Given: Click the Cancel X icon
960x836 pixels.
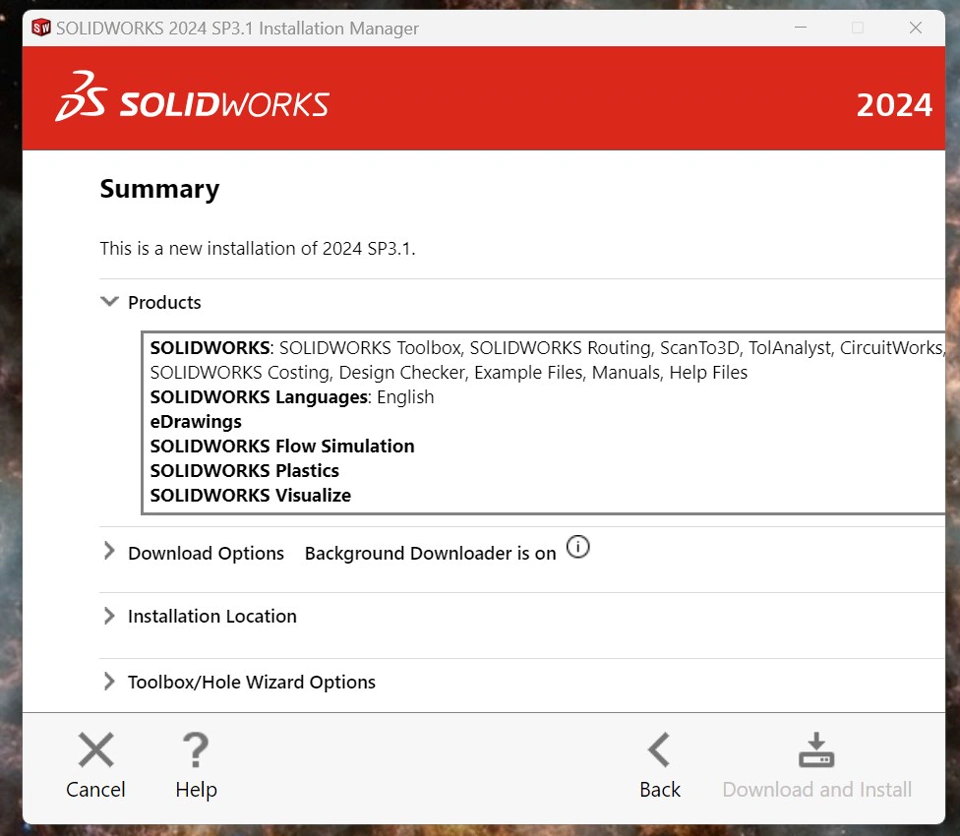Looking at the screenshot, I should click(96, 750).
